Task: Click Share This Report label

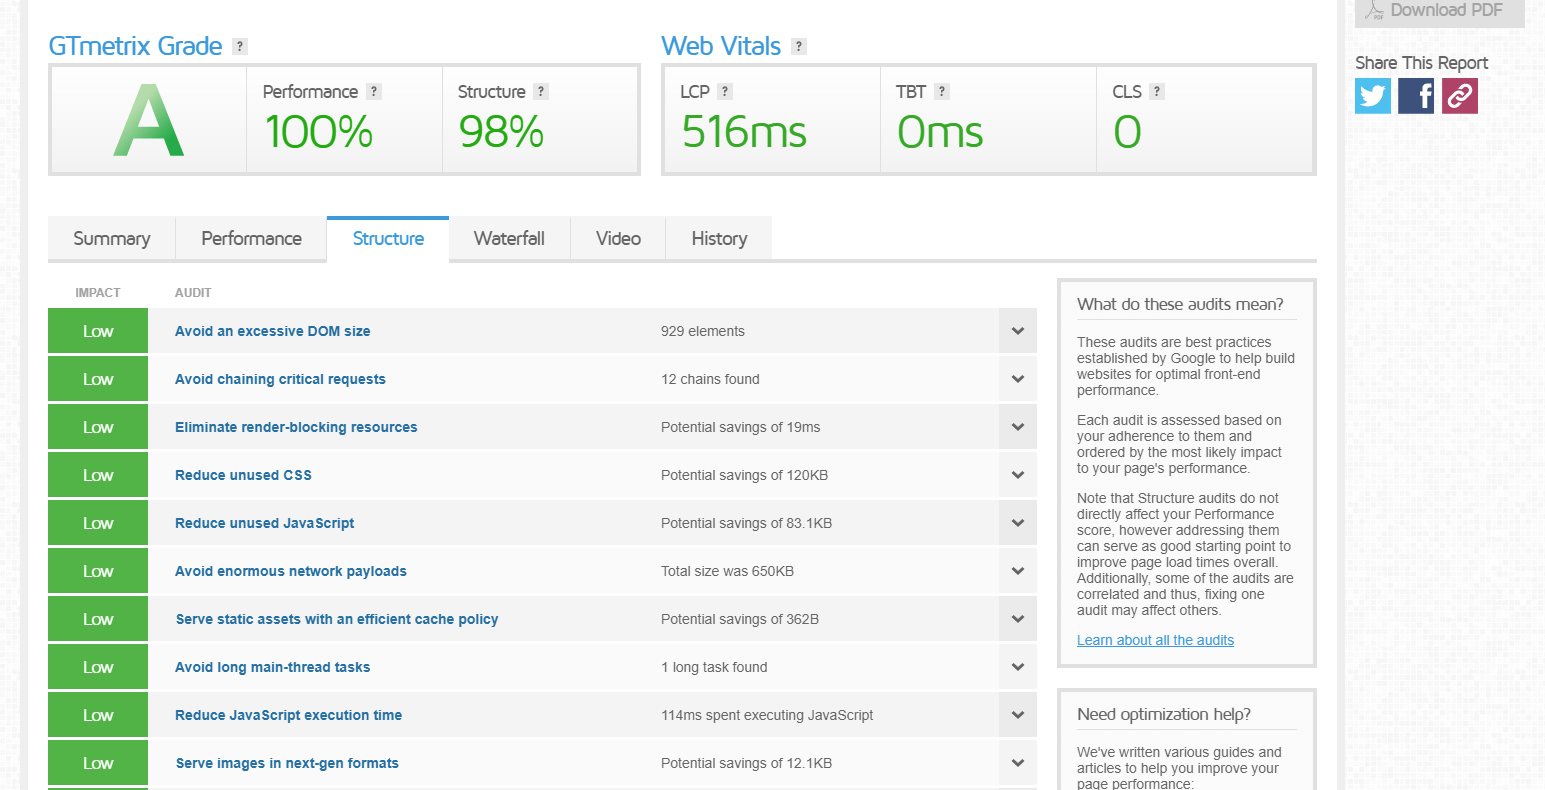Action: 1421,62
